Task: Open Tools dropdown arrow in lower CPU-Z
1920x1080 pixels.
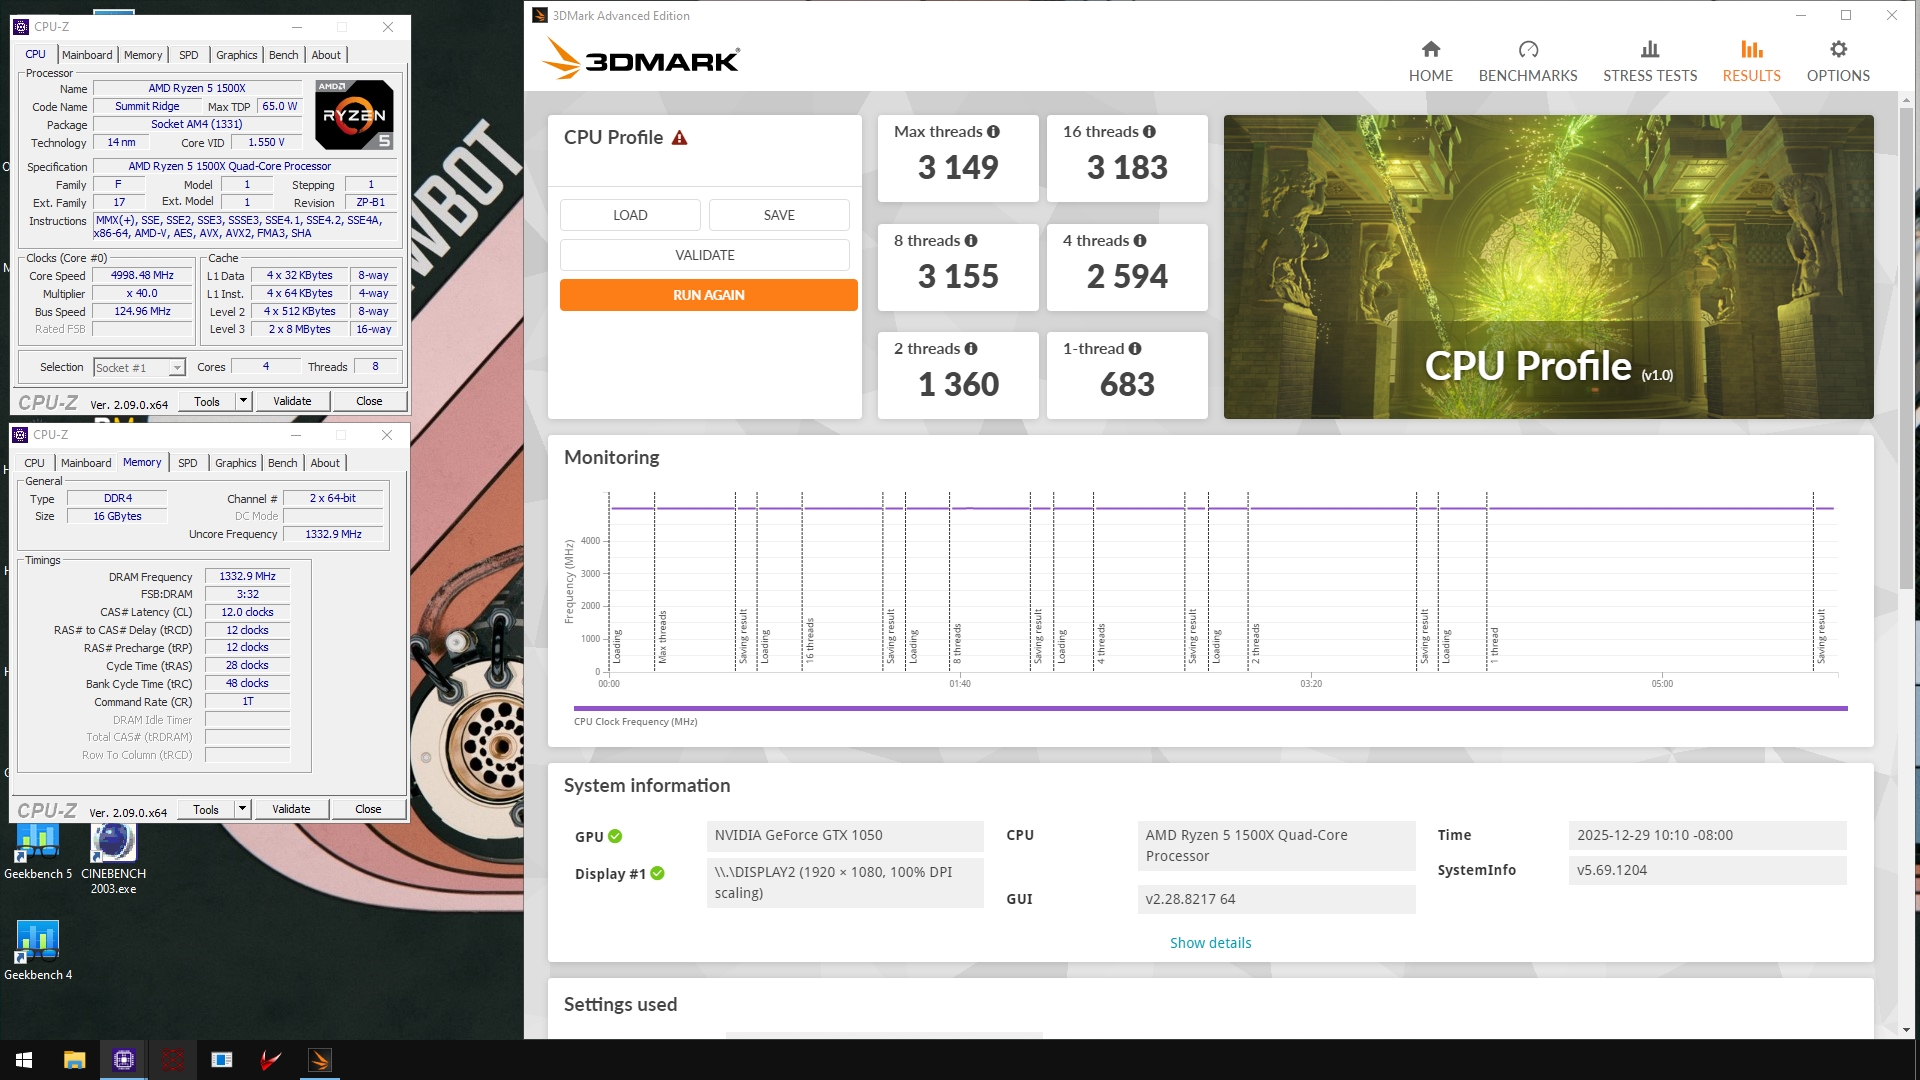Action: point(242,809)
